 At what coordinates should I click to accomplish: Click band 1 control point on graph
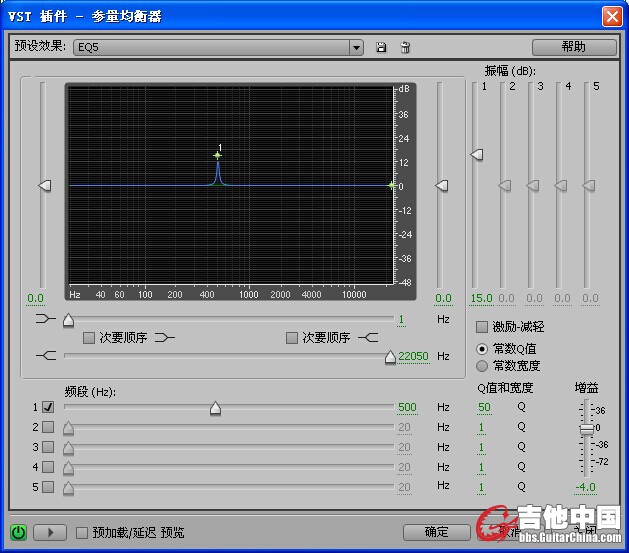217,155
